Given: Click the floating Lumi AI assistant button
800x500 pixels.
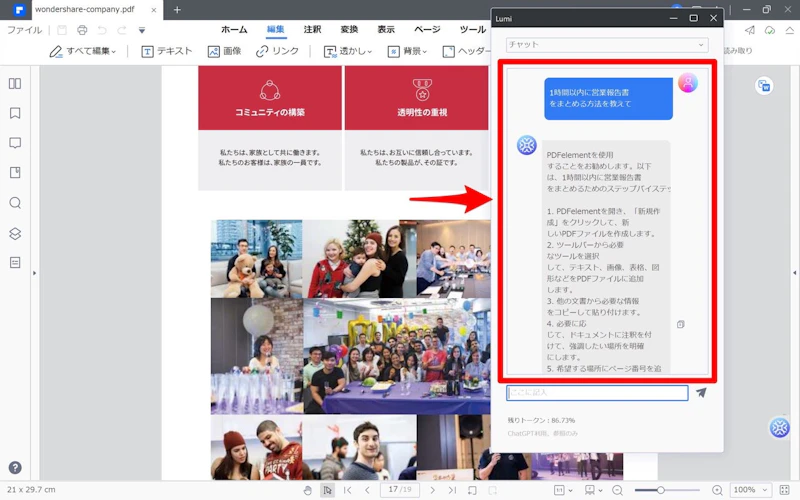Looking at the screenshot, I should (x=779, y=428).
